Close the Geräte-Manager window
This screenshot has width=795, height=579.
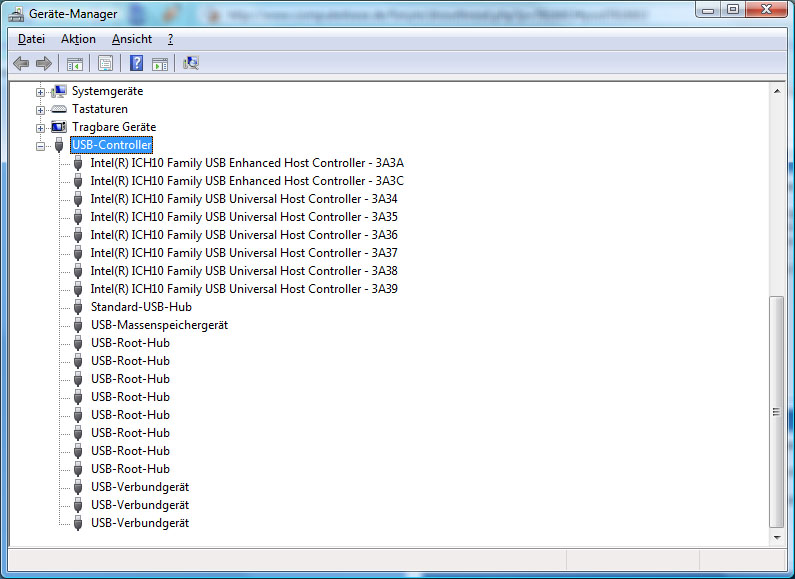(x=767, y=10)
